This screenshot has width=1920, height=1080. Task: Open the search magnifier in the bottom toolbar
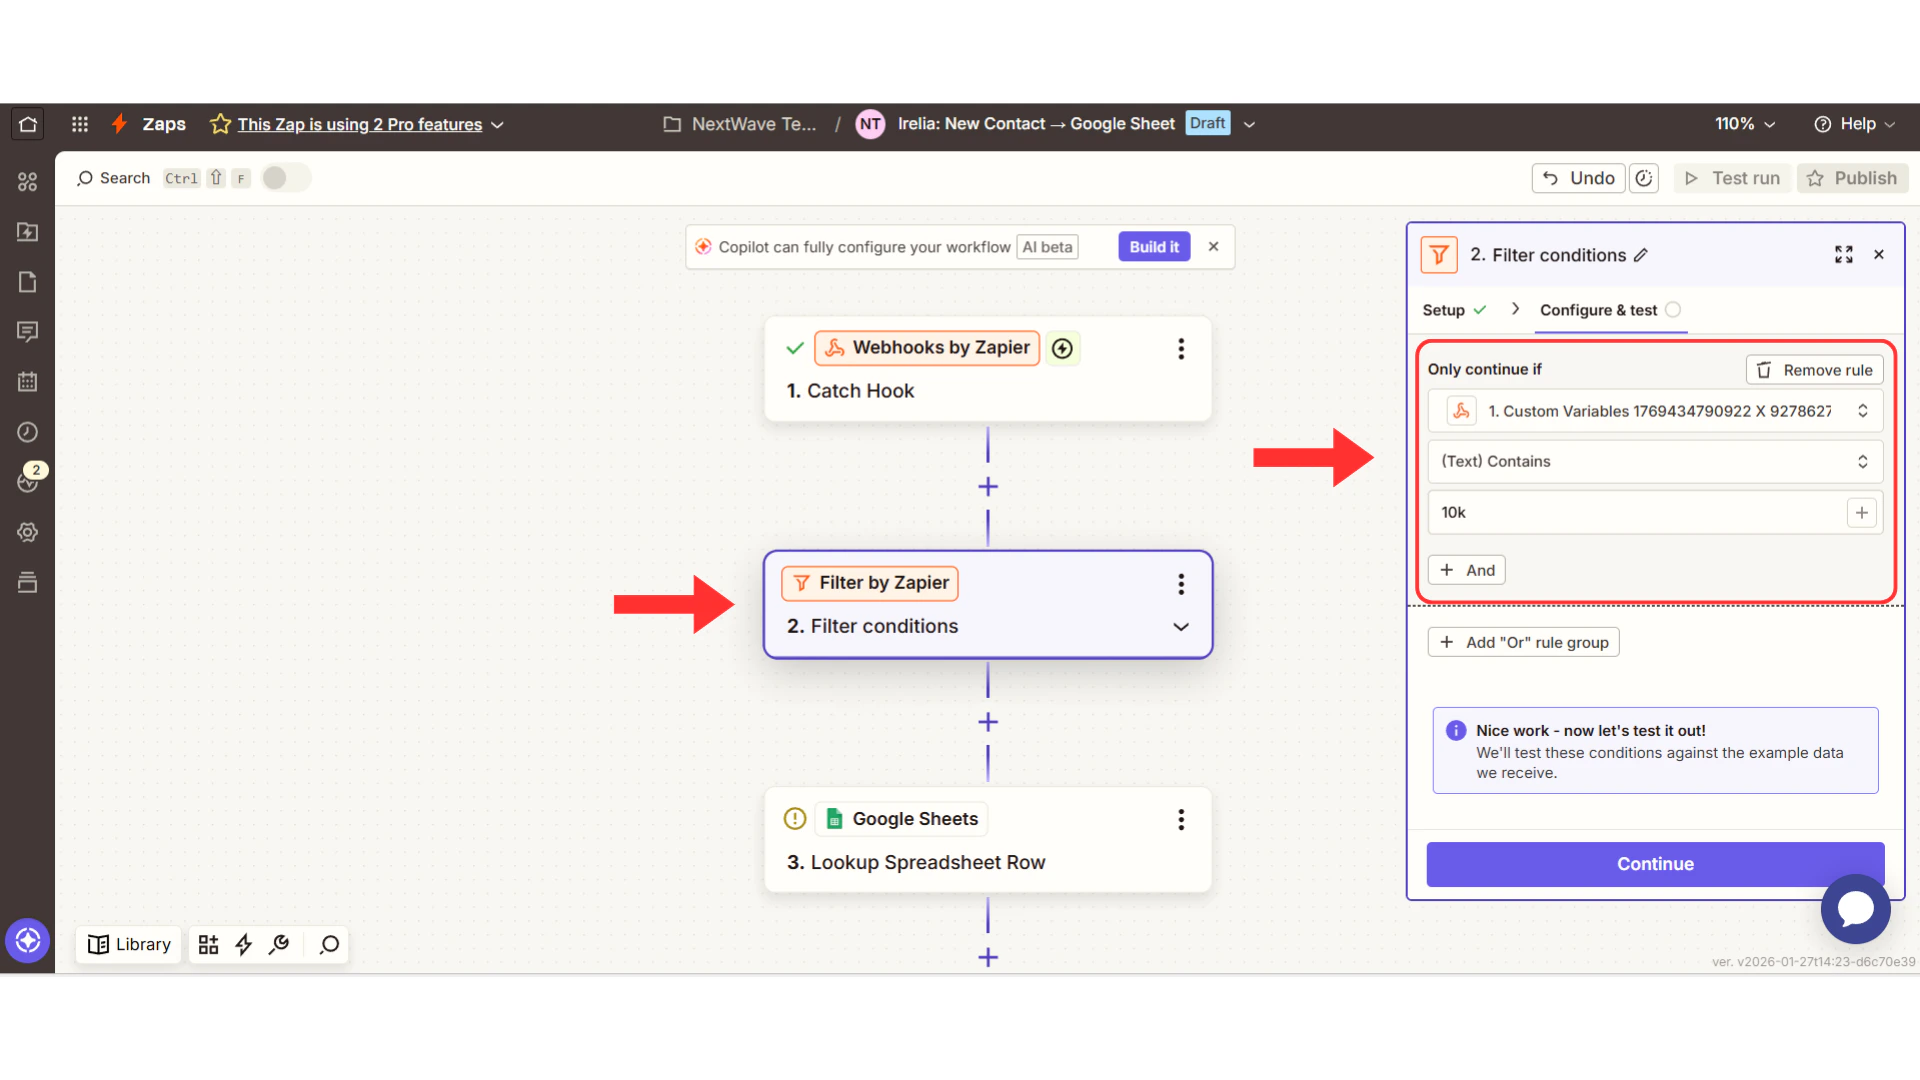(x=327, y=944)
